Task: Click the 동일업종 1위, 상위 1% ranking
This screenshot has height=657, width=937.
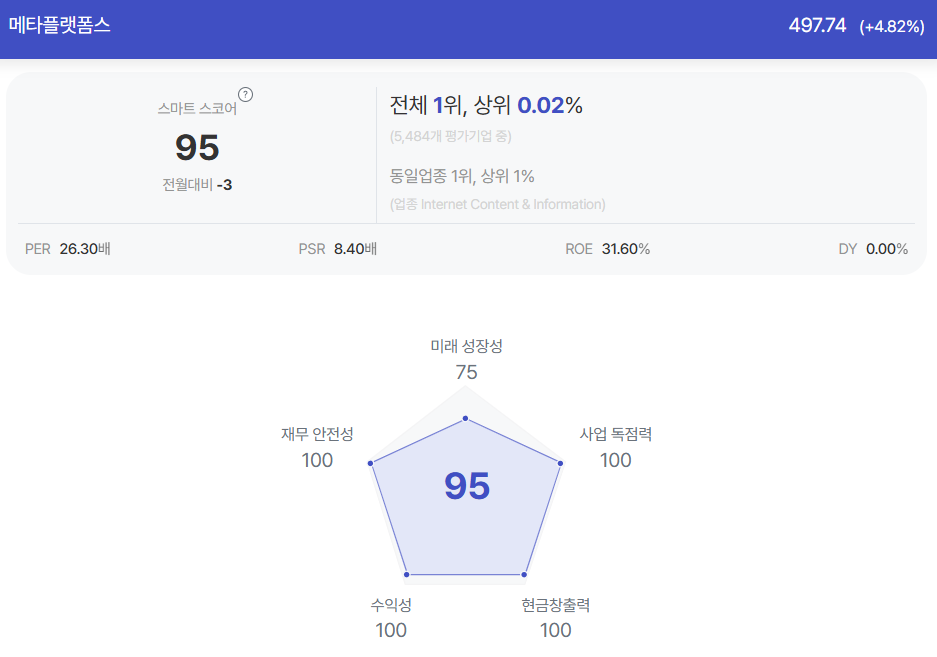Action: (x=462, y=176)
